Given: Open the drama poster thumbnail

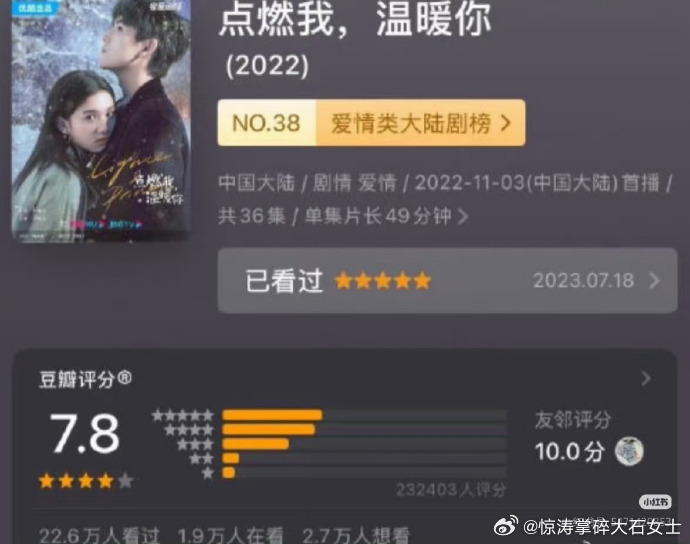Looking at the screenshot, I should point(101,120).
